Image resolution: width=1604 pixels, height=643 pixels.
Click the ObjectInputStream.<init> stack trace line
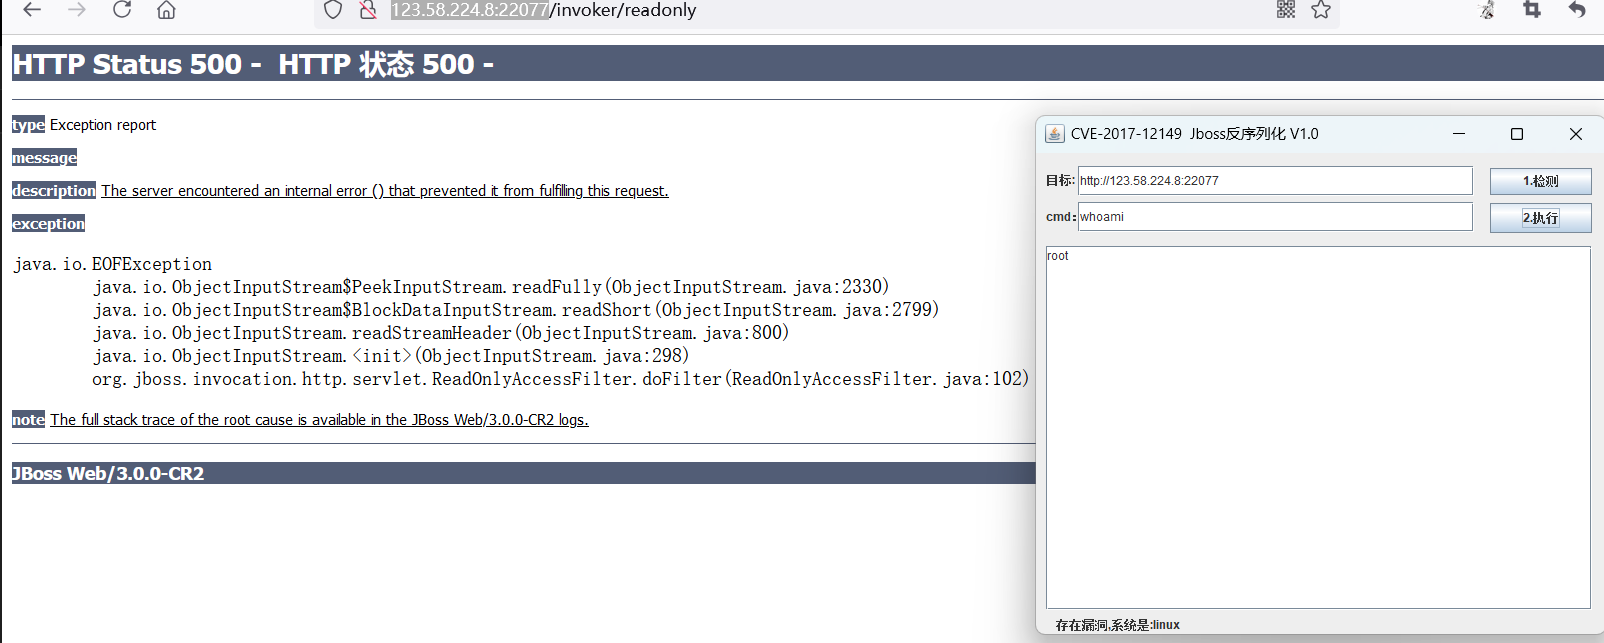point(391,356)
